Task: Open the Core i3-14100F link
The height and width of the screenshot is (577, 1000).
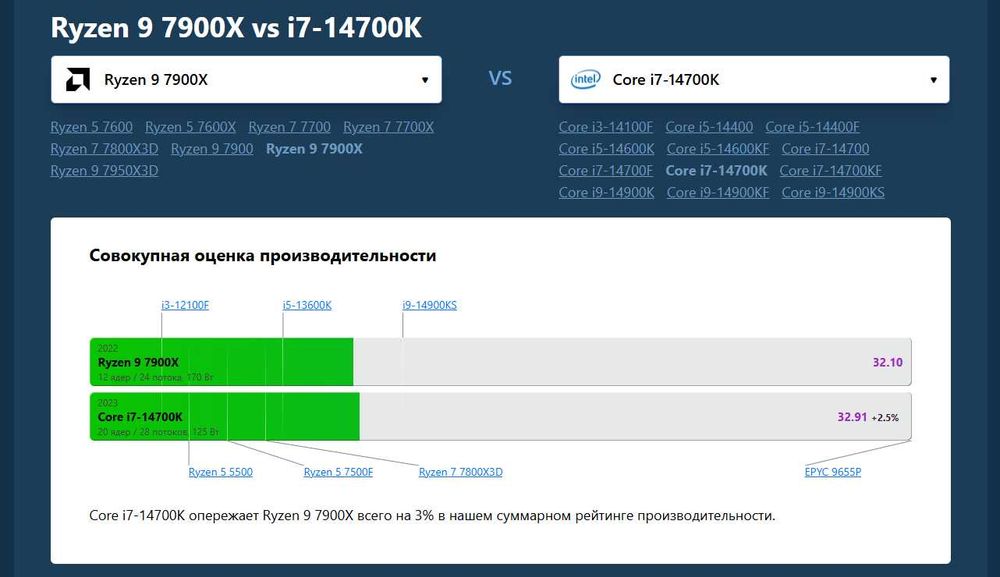Action: tap(606, 127)
